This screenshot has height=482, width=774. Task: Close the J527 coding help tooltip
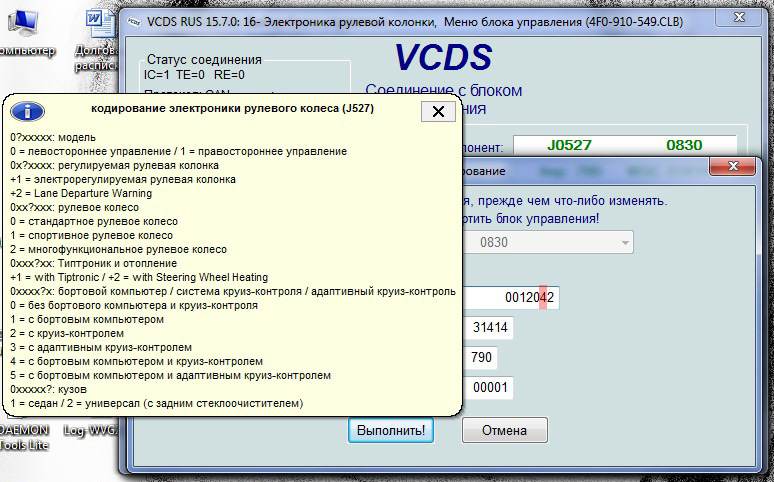click(x=438, y=112)
